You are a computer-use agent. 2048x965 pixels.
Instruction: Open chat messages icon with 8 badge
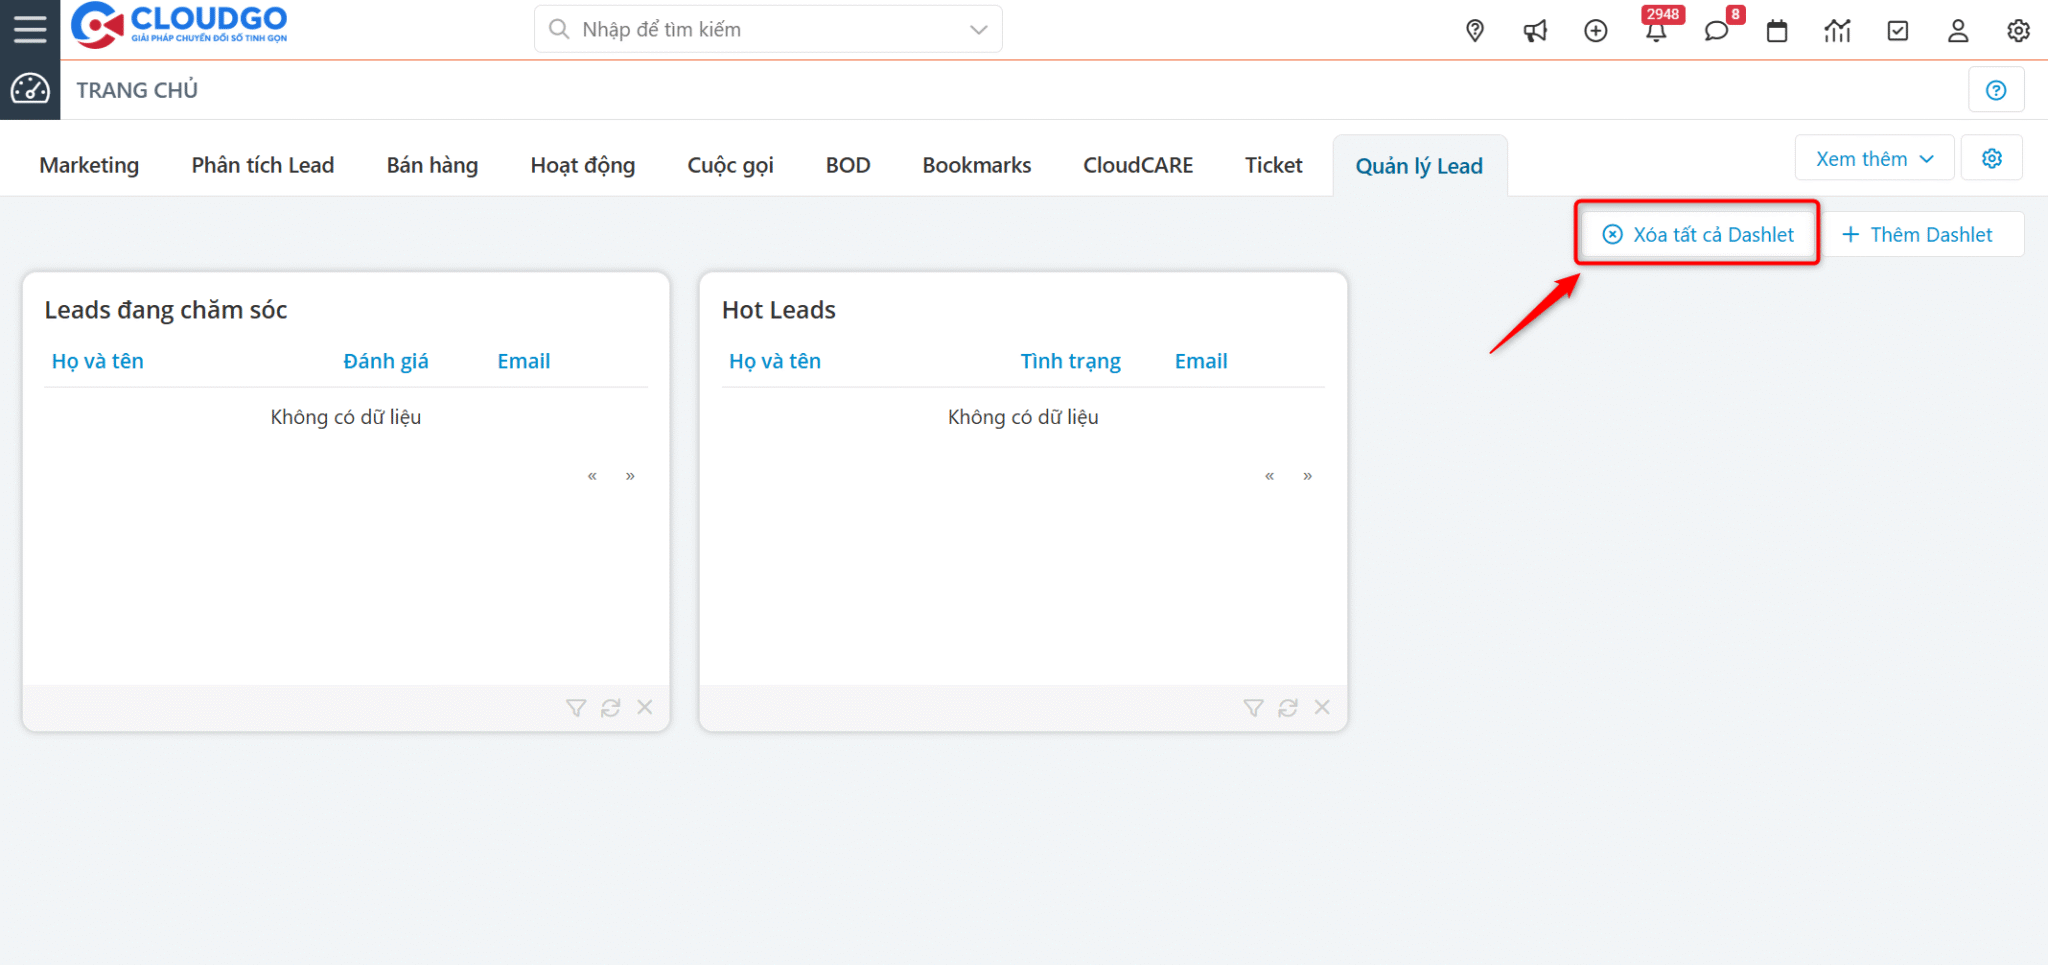[1717, 29]
